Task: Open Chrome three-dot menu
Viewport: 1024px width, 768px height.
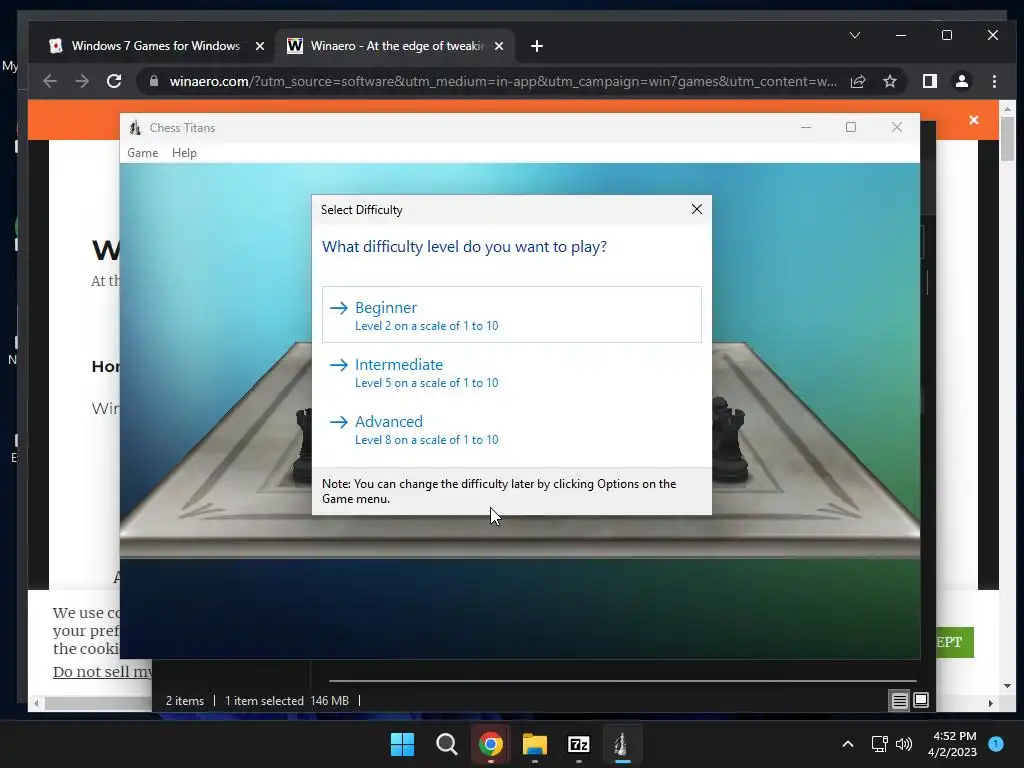Action: pos(994,81)
